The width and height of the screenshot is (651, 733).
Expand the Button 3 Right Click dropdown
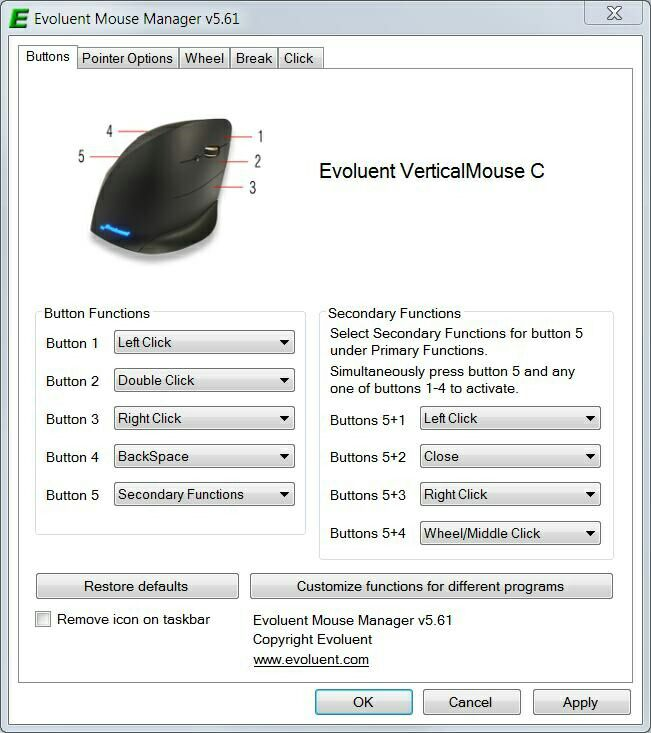(204, 418)
